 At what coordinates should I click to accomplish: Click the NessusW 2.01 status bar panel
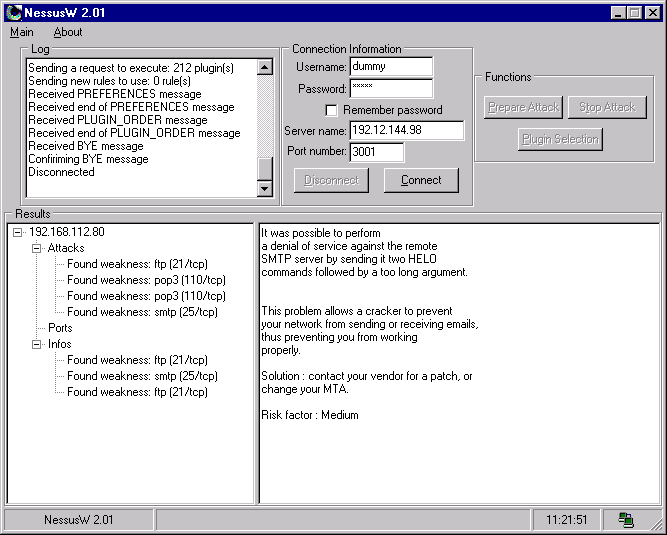pyautogui.click(x=79, y=520)
